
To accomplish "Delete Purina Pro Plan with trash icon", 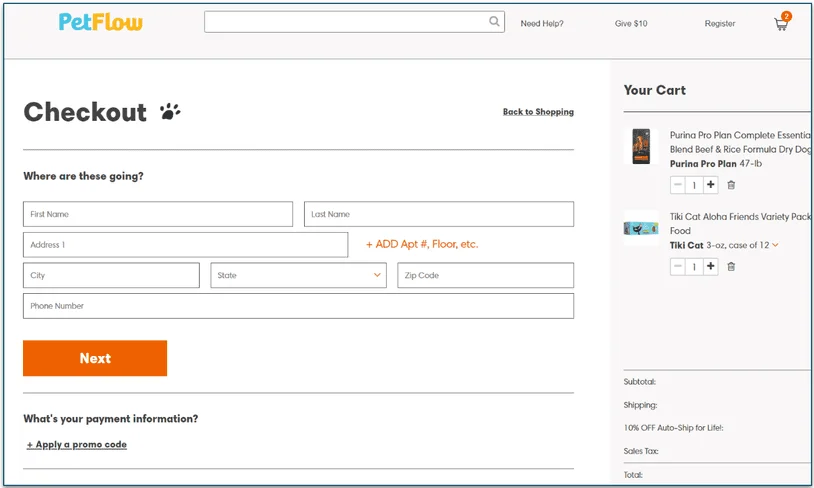I will point(731,185).
